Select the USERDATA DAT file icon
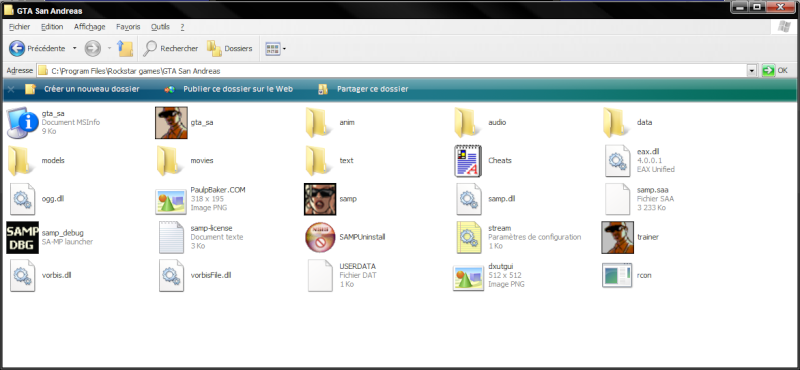The width and height of the screenshot is (800, 370). pos(320,276)
